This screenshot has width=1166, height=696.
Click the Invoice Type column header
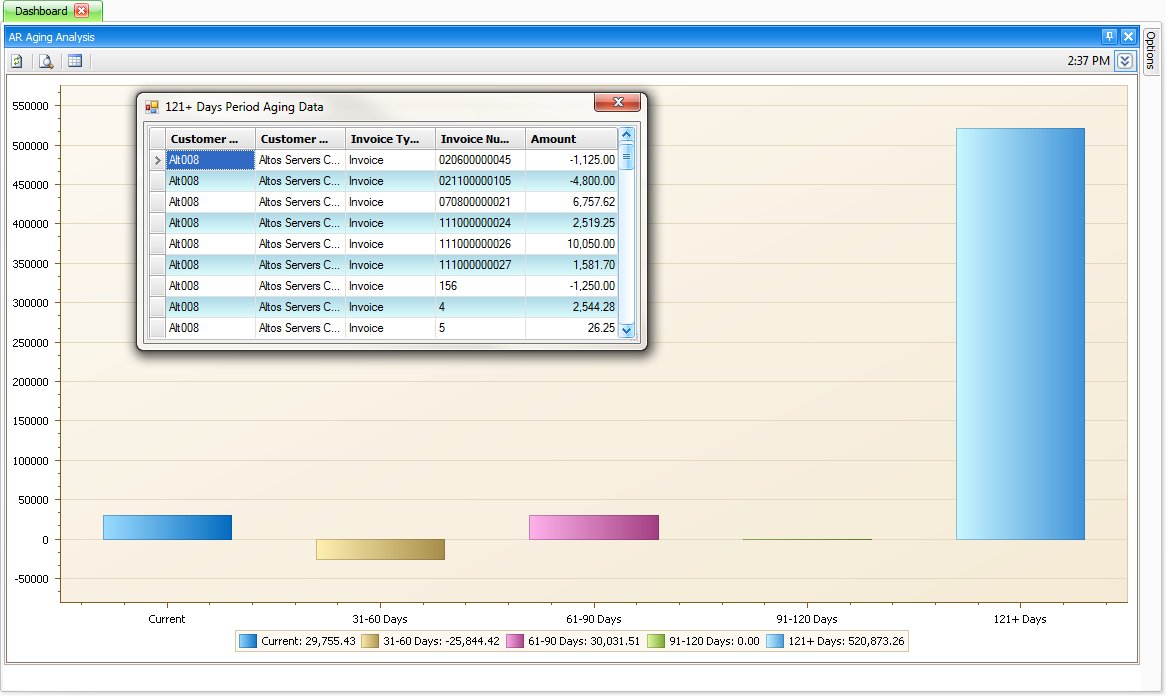coord(390,139)
